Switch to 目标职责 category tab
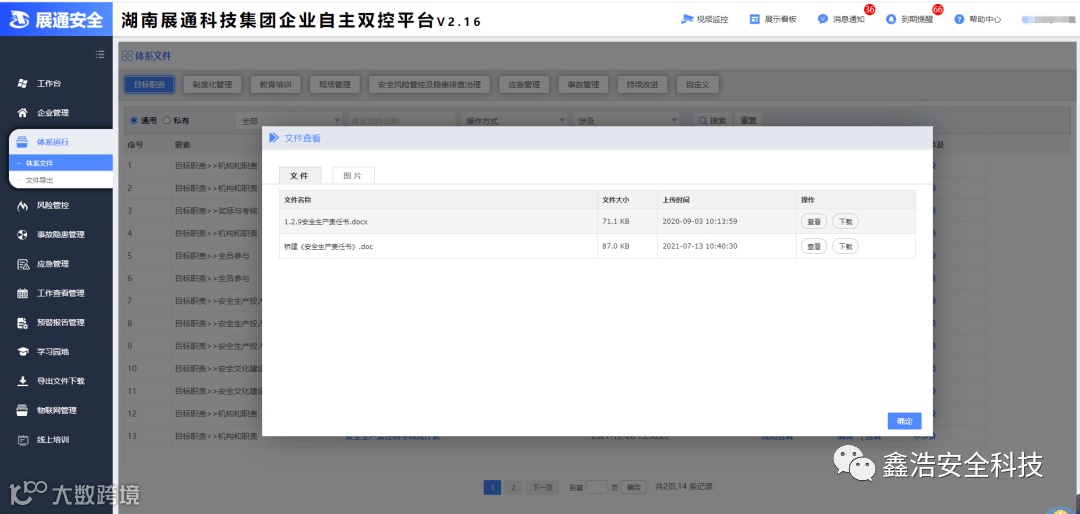This screenshot has height=514, width=1080. point(149,85)
